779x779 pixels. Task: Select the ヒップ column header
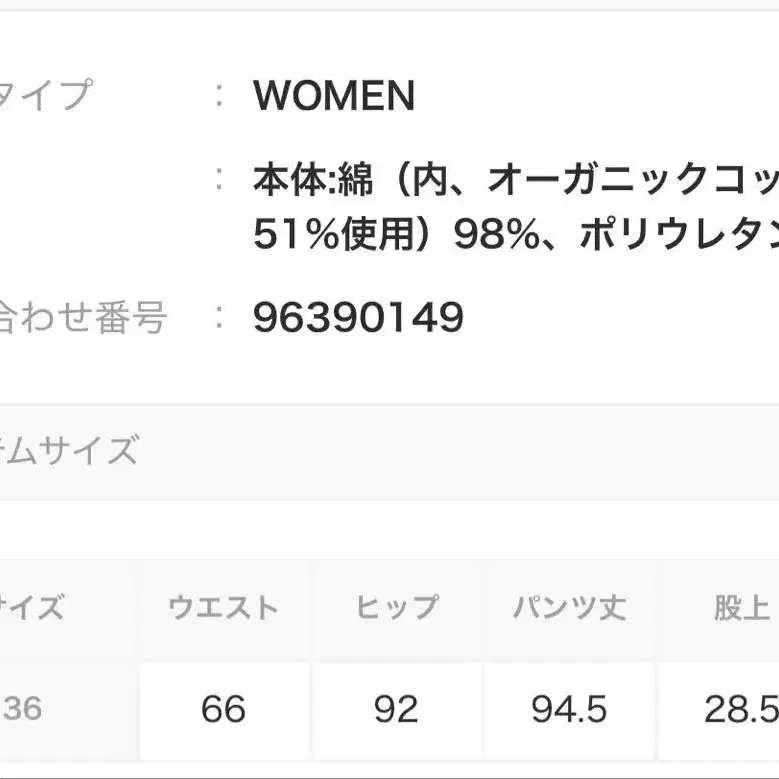(x=396, y=607)
